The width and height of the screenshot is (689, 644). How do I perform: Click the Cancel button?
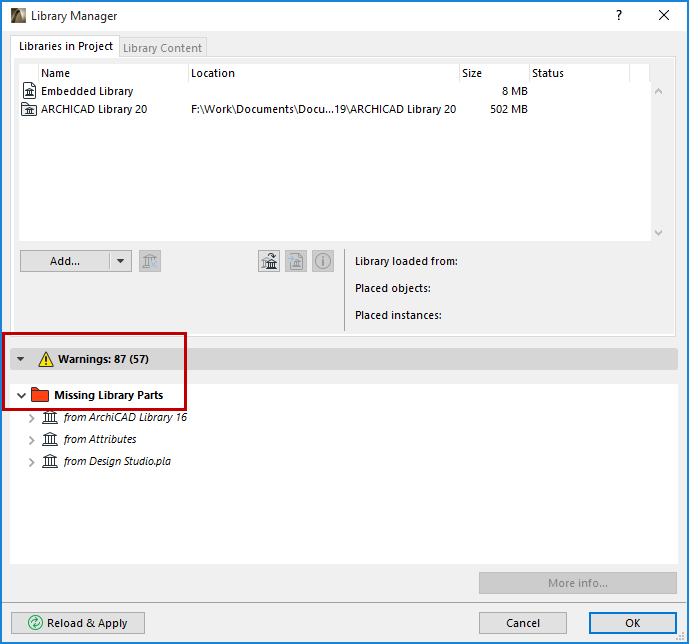(x=523, y=623)
